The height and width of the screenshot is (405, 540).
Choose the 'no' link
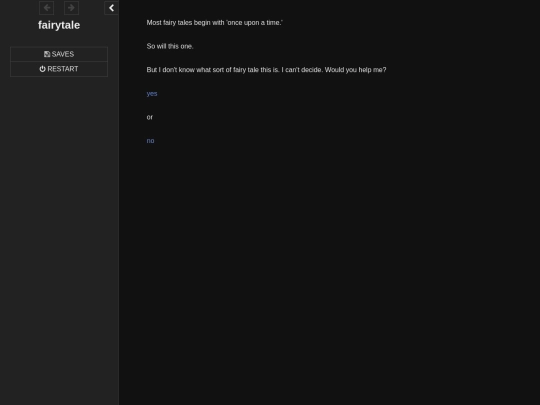coord(150,141)
